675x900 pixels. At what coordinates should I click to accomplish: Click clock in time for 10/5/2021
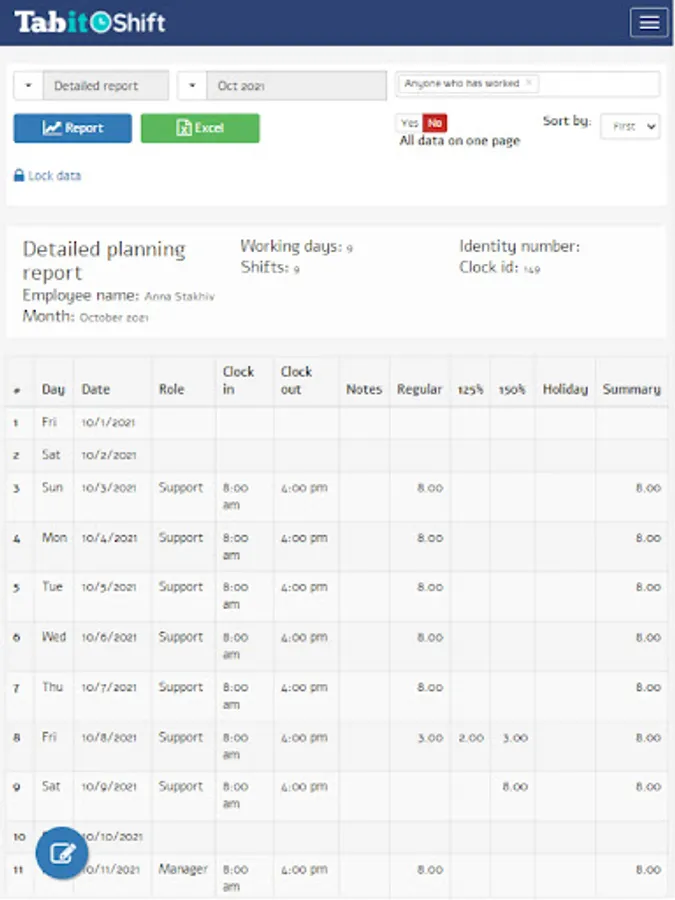tap(235, 595)
